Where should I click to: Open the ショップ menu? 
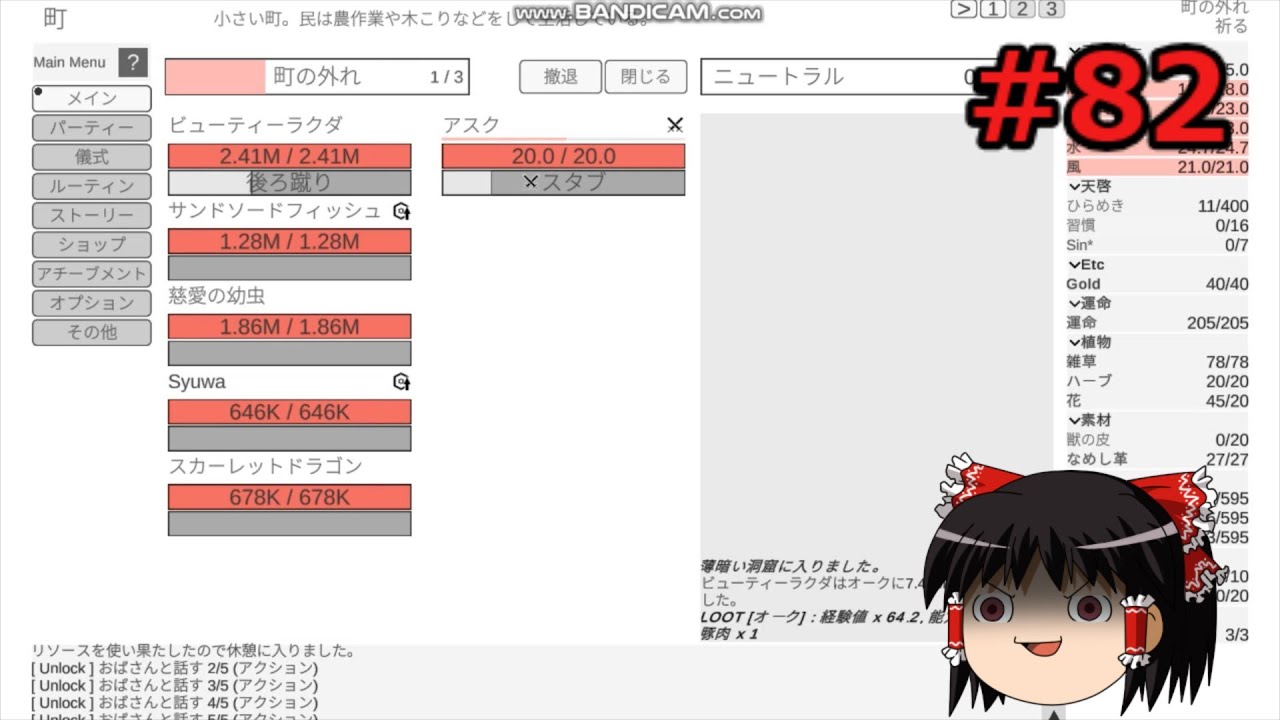tap(92, 244)
